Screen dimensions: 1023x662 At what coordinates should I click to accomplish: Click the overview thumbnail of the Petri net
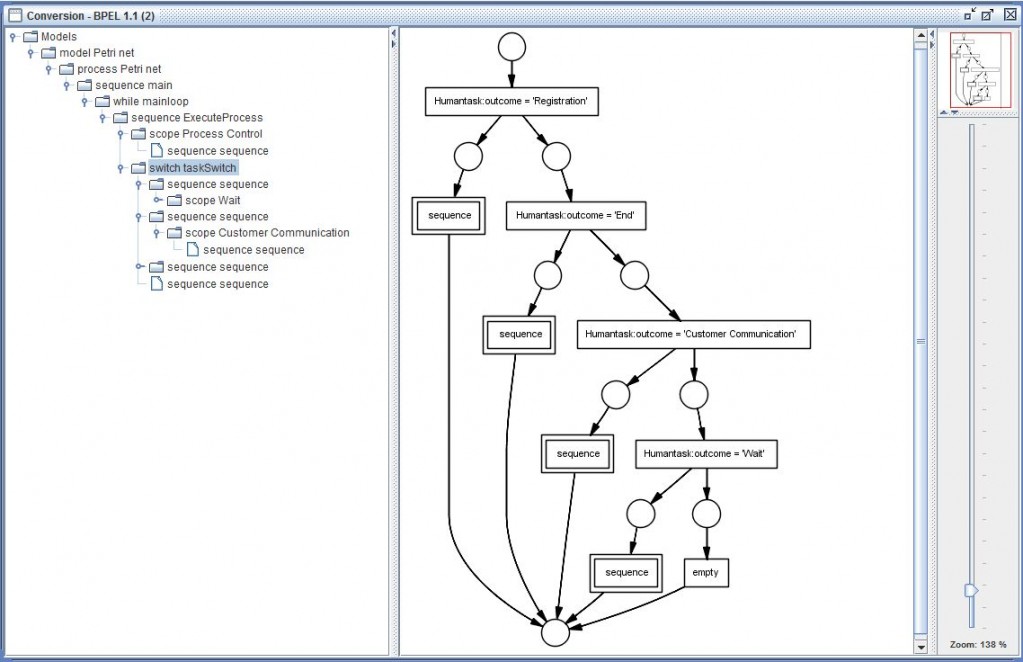(975, 69)
